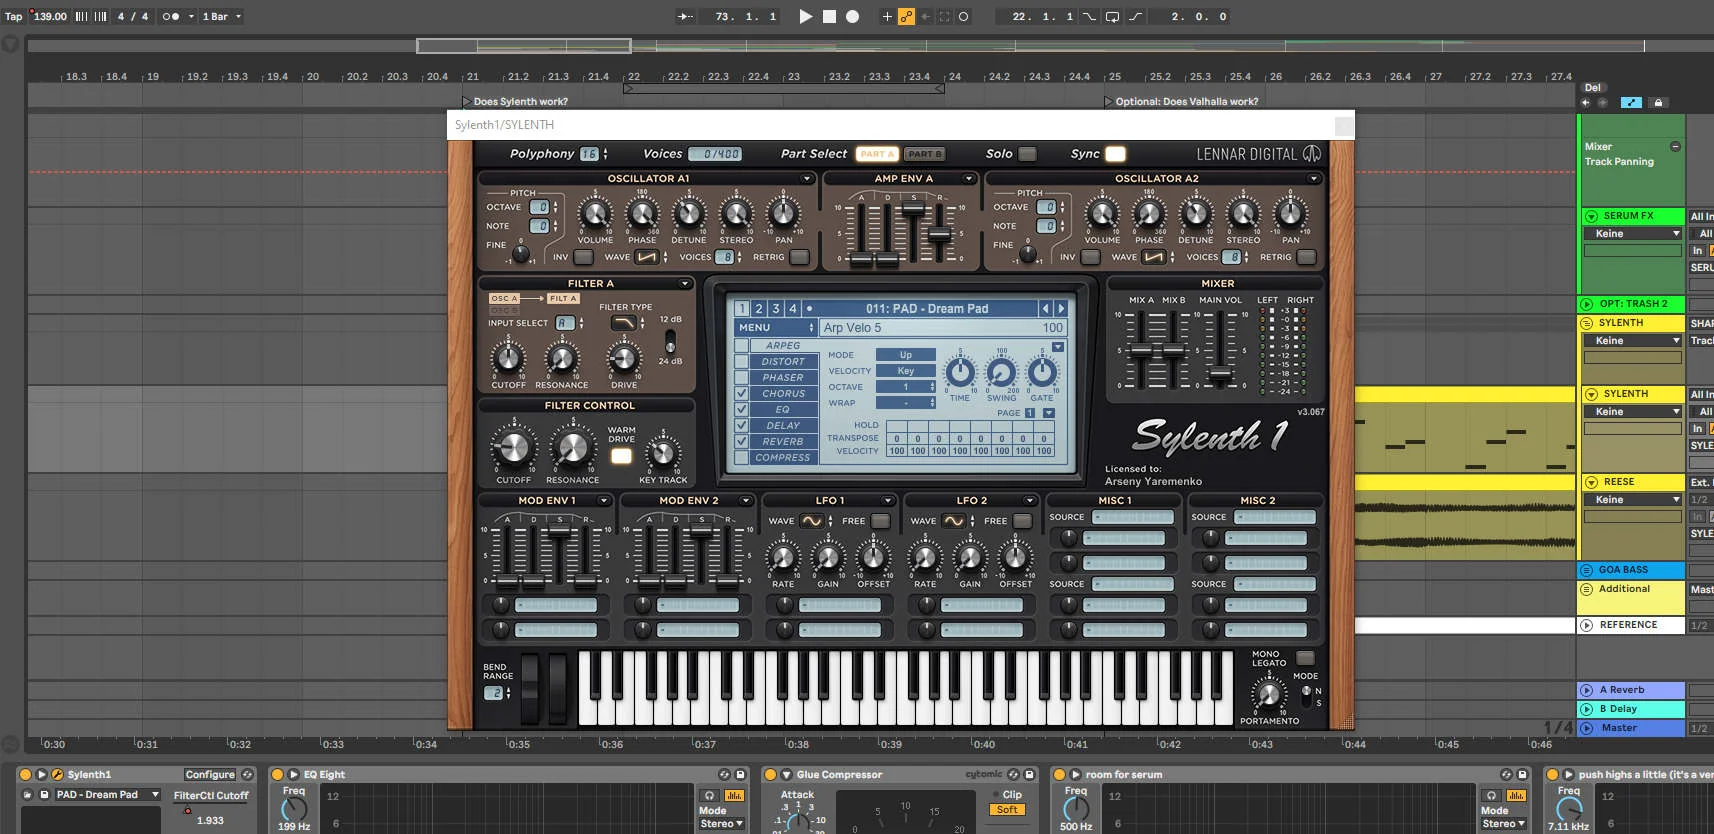Uncheck the CHORUS effect checkbox
Image resolution: width=1714 pixels, height=834 pixels.
[741, 394]
